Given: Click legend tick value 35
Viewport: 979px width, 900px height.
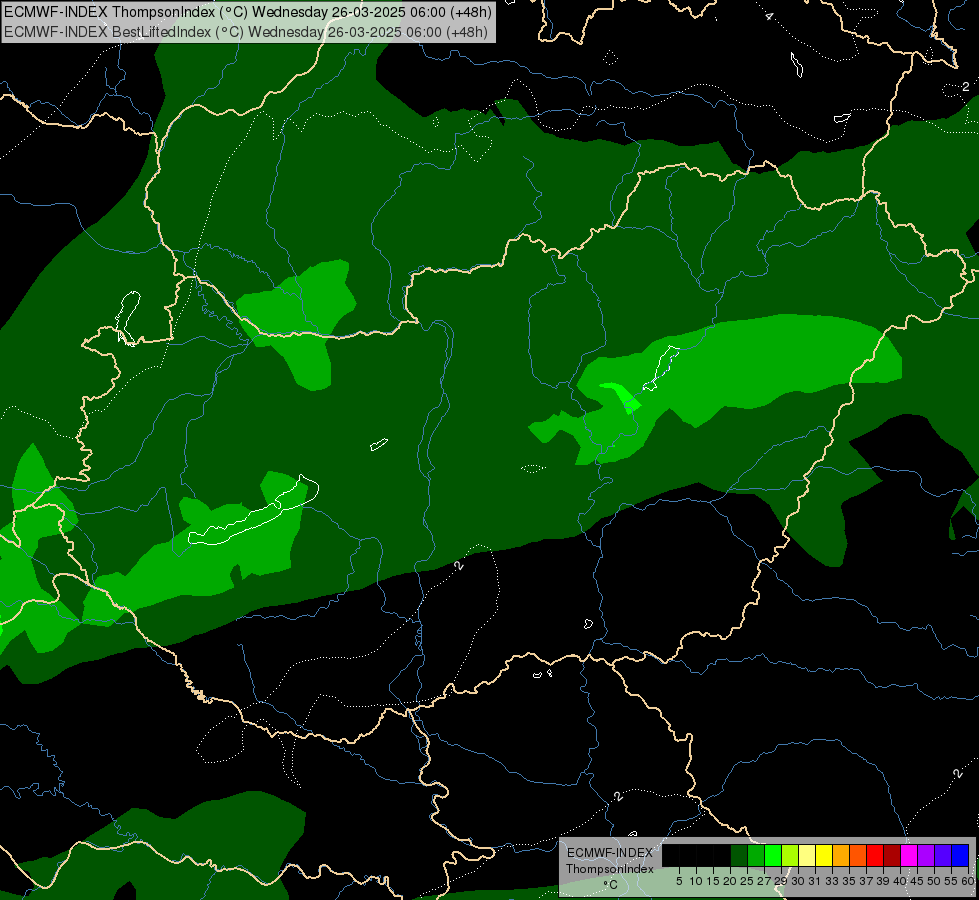Looking at the screenshot, I should coord(849,881).
